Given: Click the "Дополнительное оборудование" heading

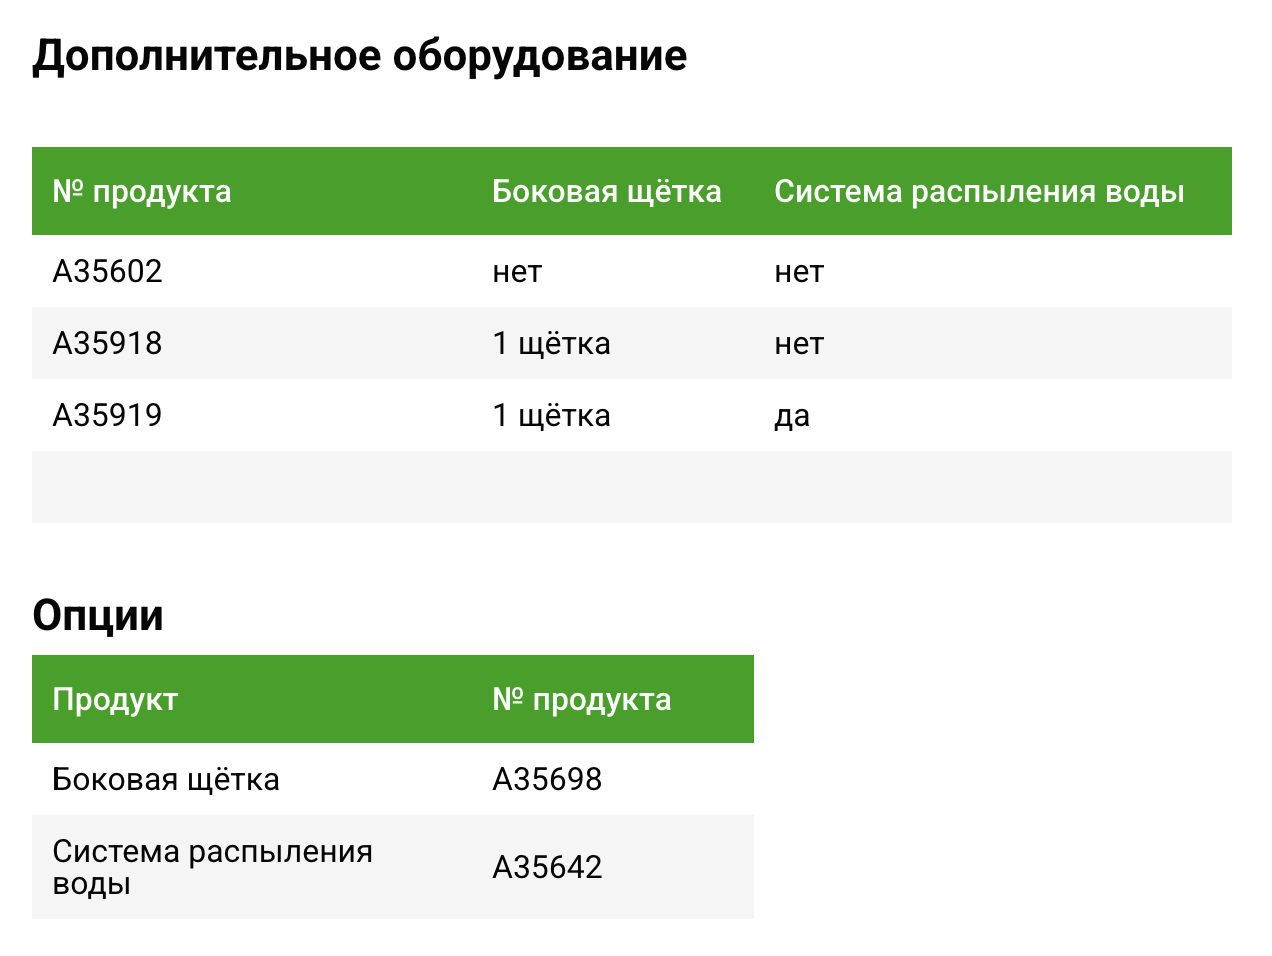Looking at the screenshot, I should (359, 56).
